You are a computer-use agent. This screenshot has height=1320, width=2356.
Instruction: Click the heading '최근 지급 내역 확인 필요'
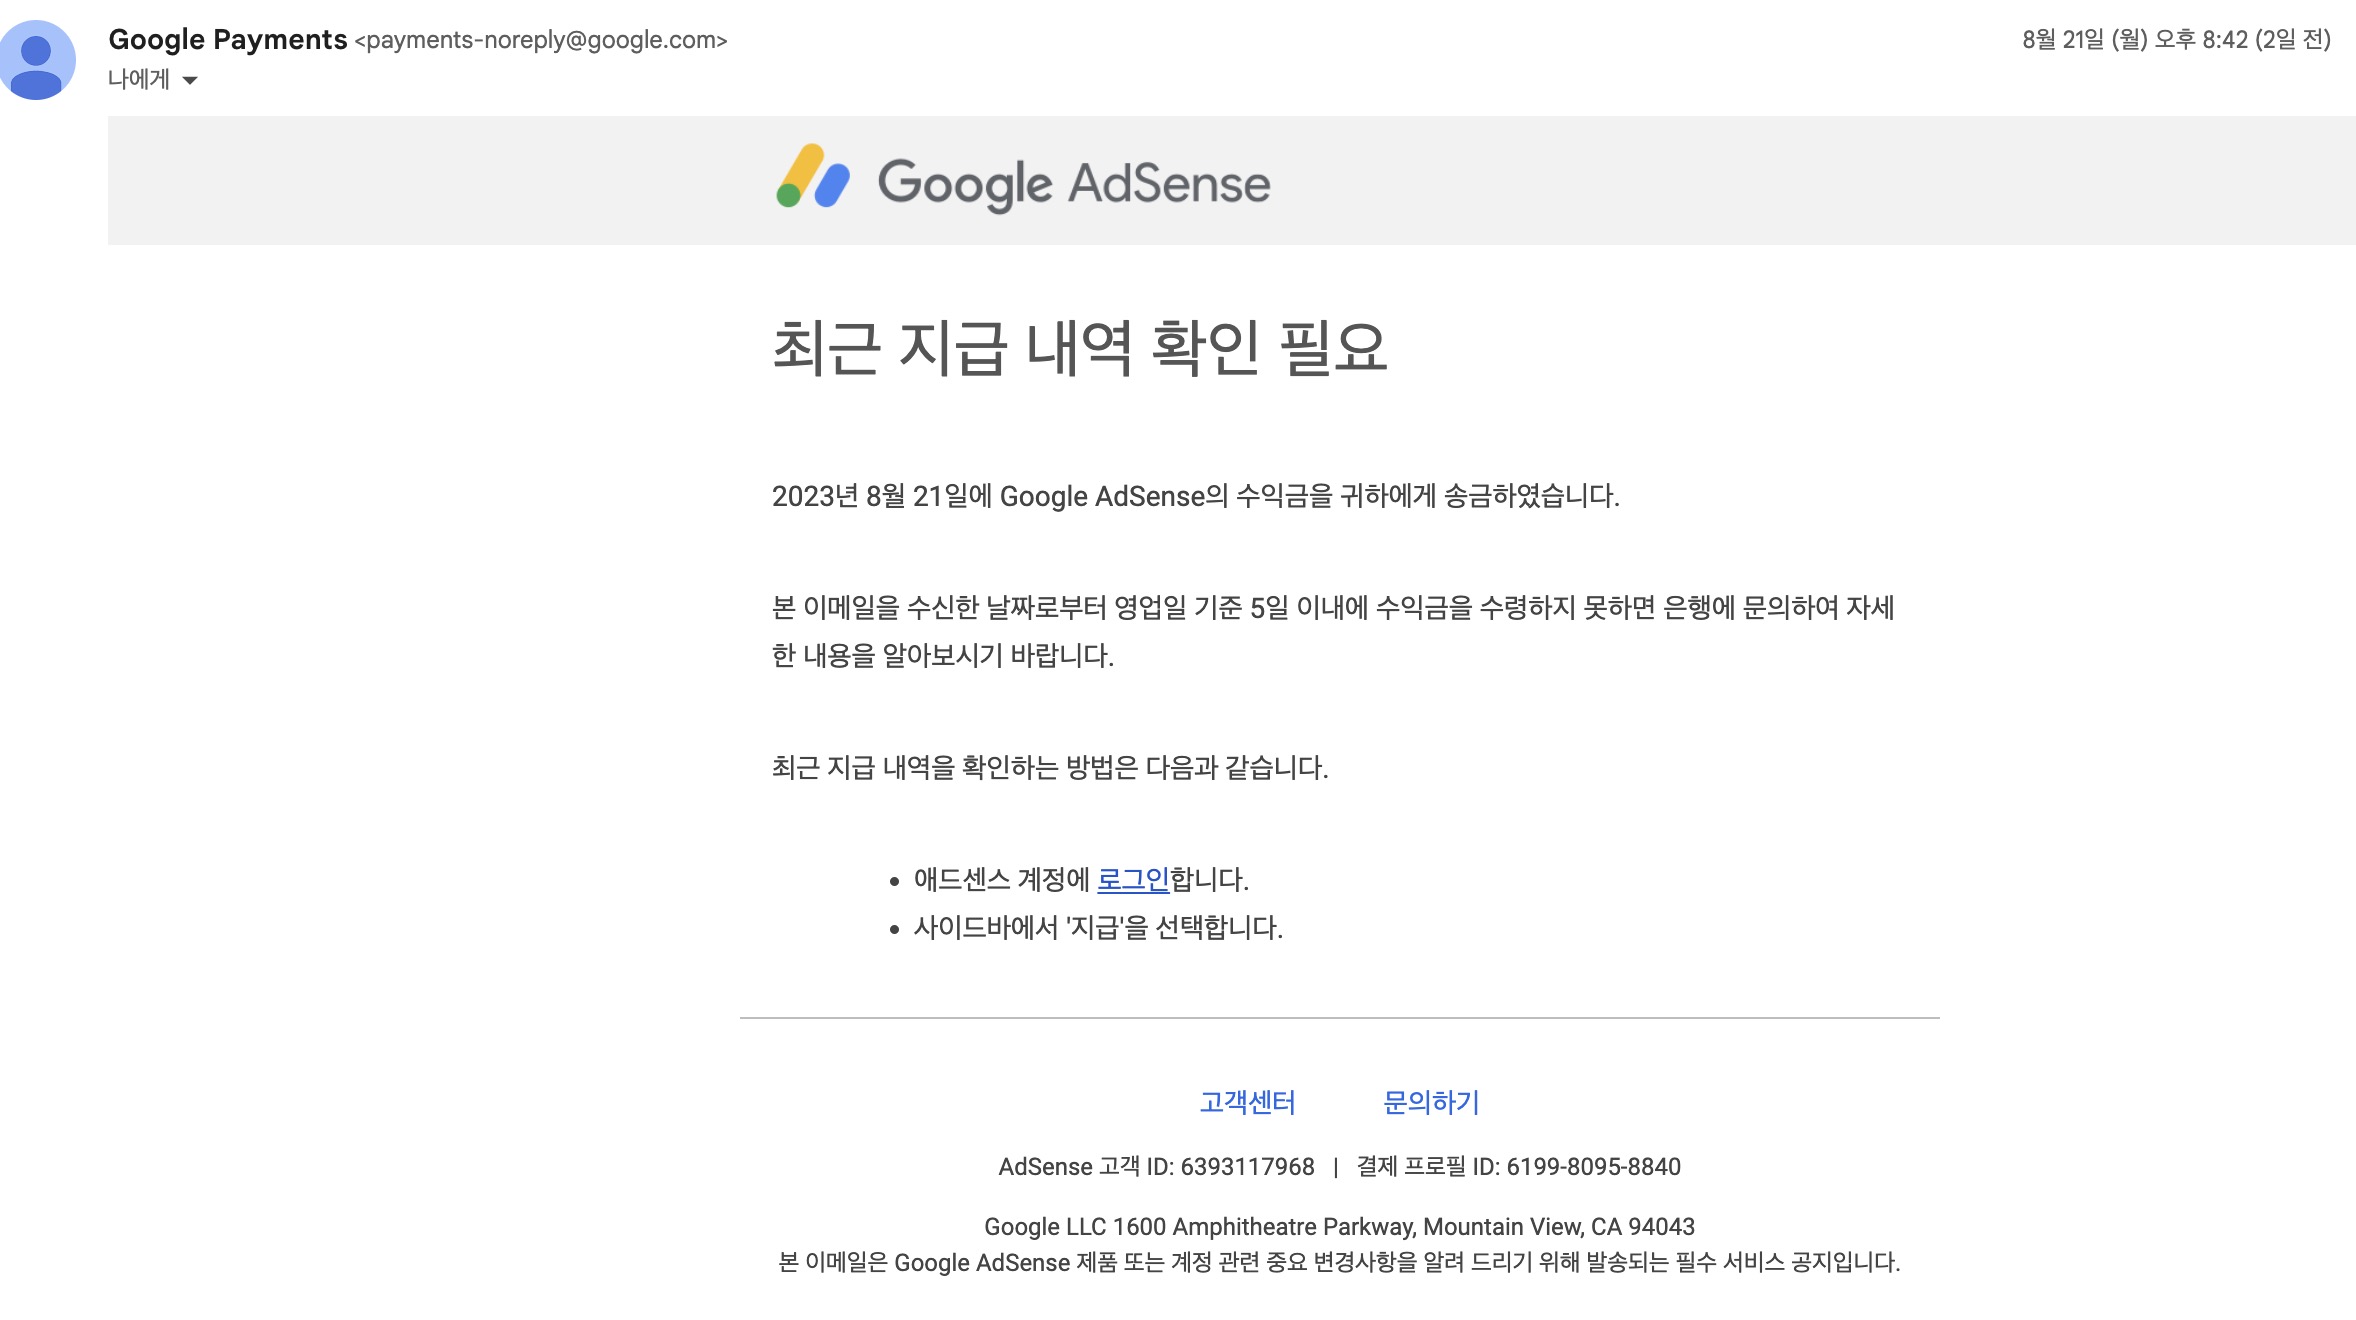[x=1079, y=348]
